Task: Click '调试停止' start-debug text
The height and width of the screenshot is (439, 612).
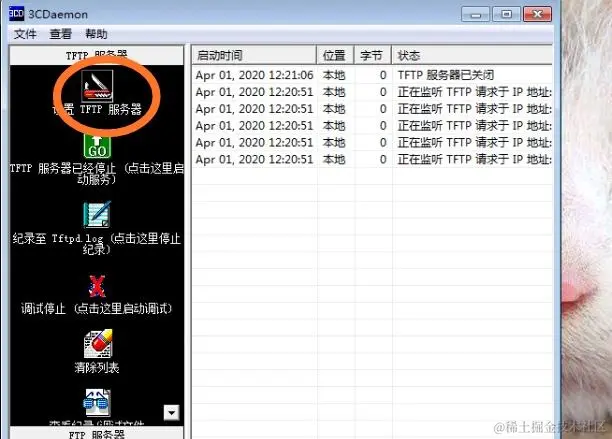Action: [x=96, y=309]
